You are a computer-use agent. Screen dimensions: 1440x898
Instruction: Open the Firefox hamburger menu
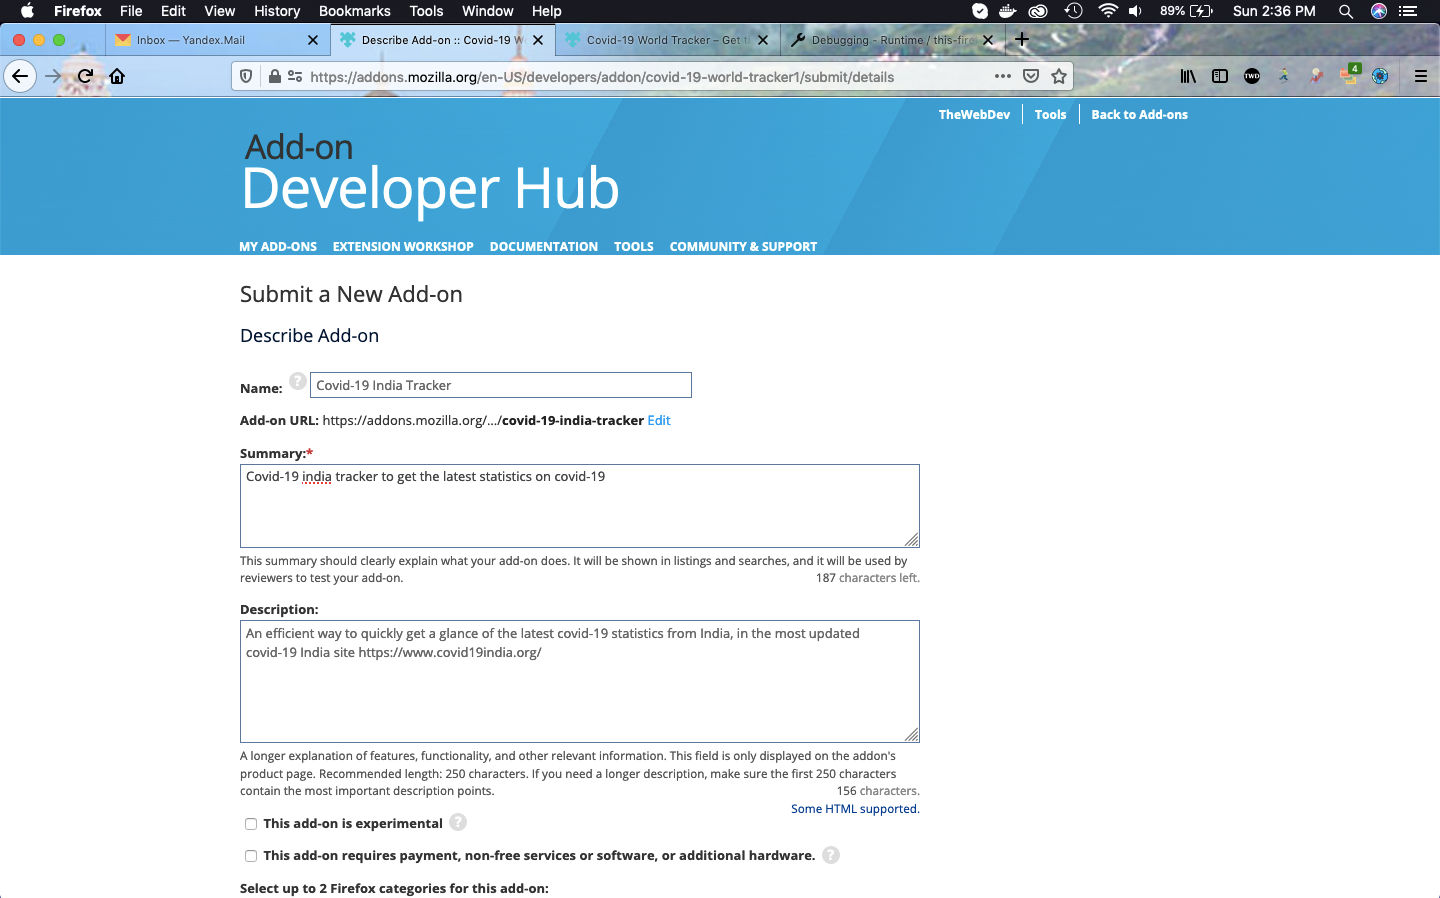coord(1420,76)
